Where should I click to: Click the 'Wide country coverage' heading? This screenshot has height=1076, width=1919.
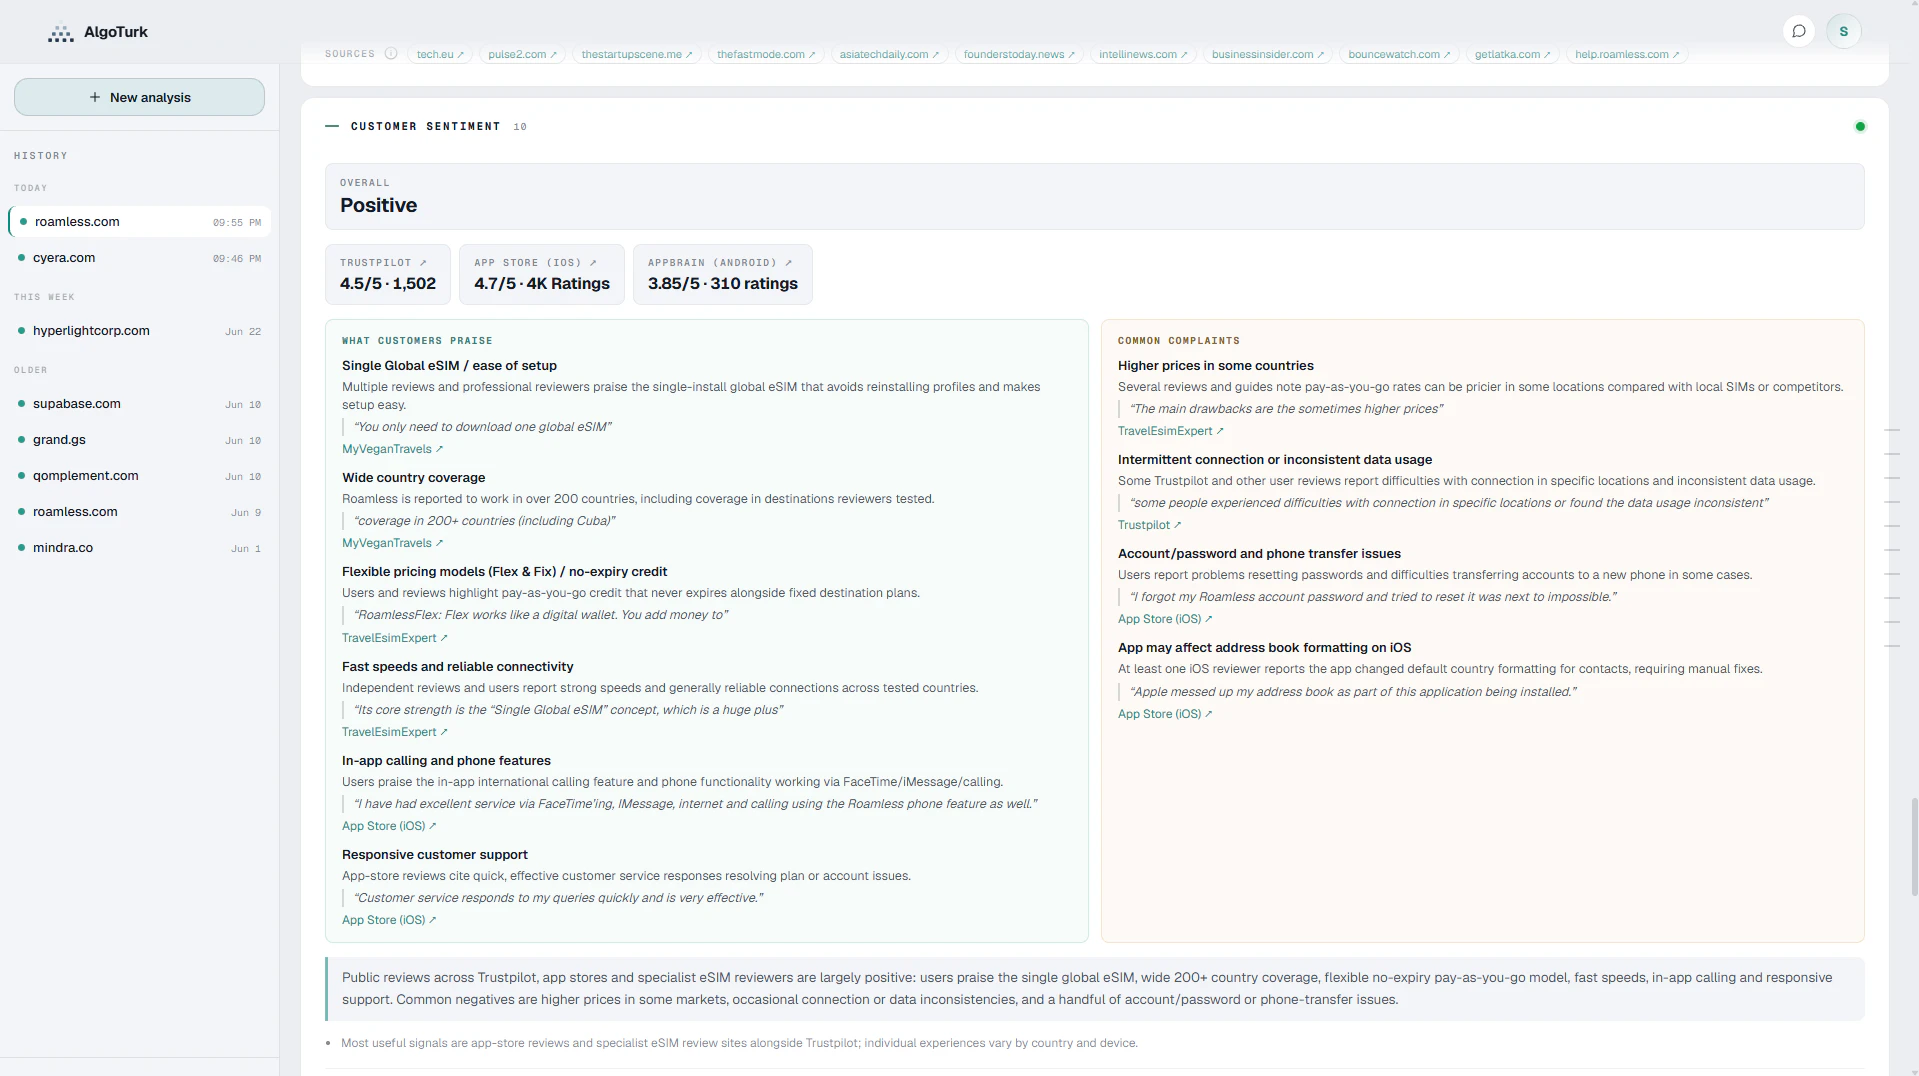[x=413, y=478]
